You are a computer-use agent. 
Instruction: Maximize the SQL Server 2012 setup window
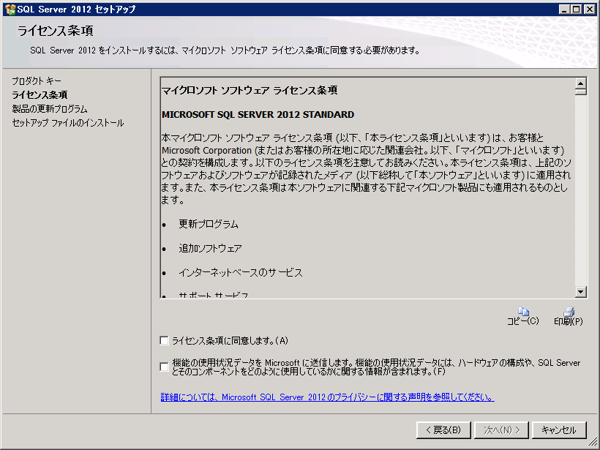576,10
